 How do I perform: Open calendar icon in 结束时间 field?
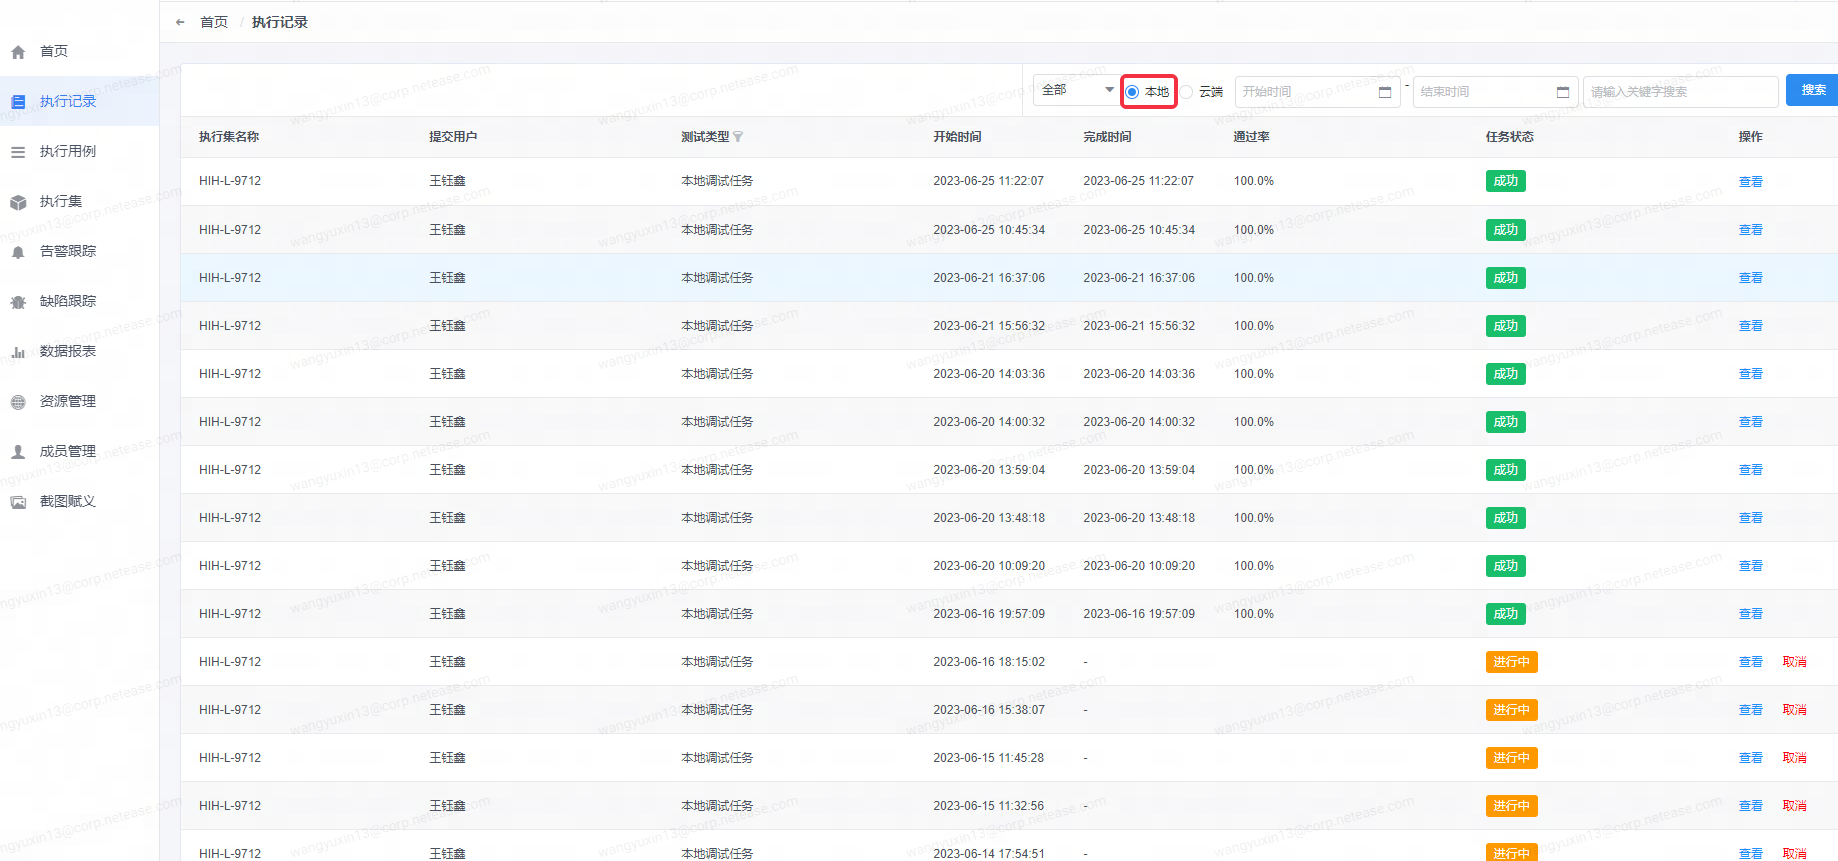point(1563,92)
